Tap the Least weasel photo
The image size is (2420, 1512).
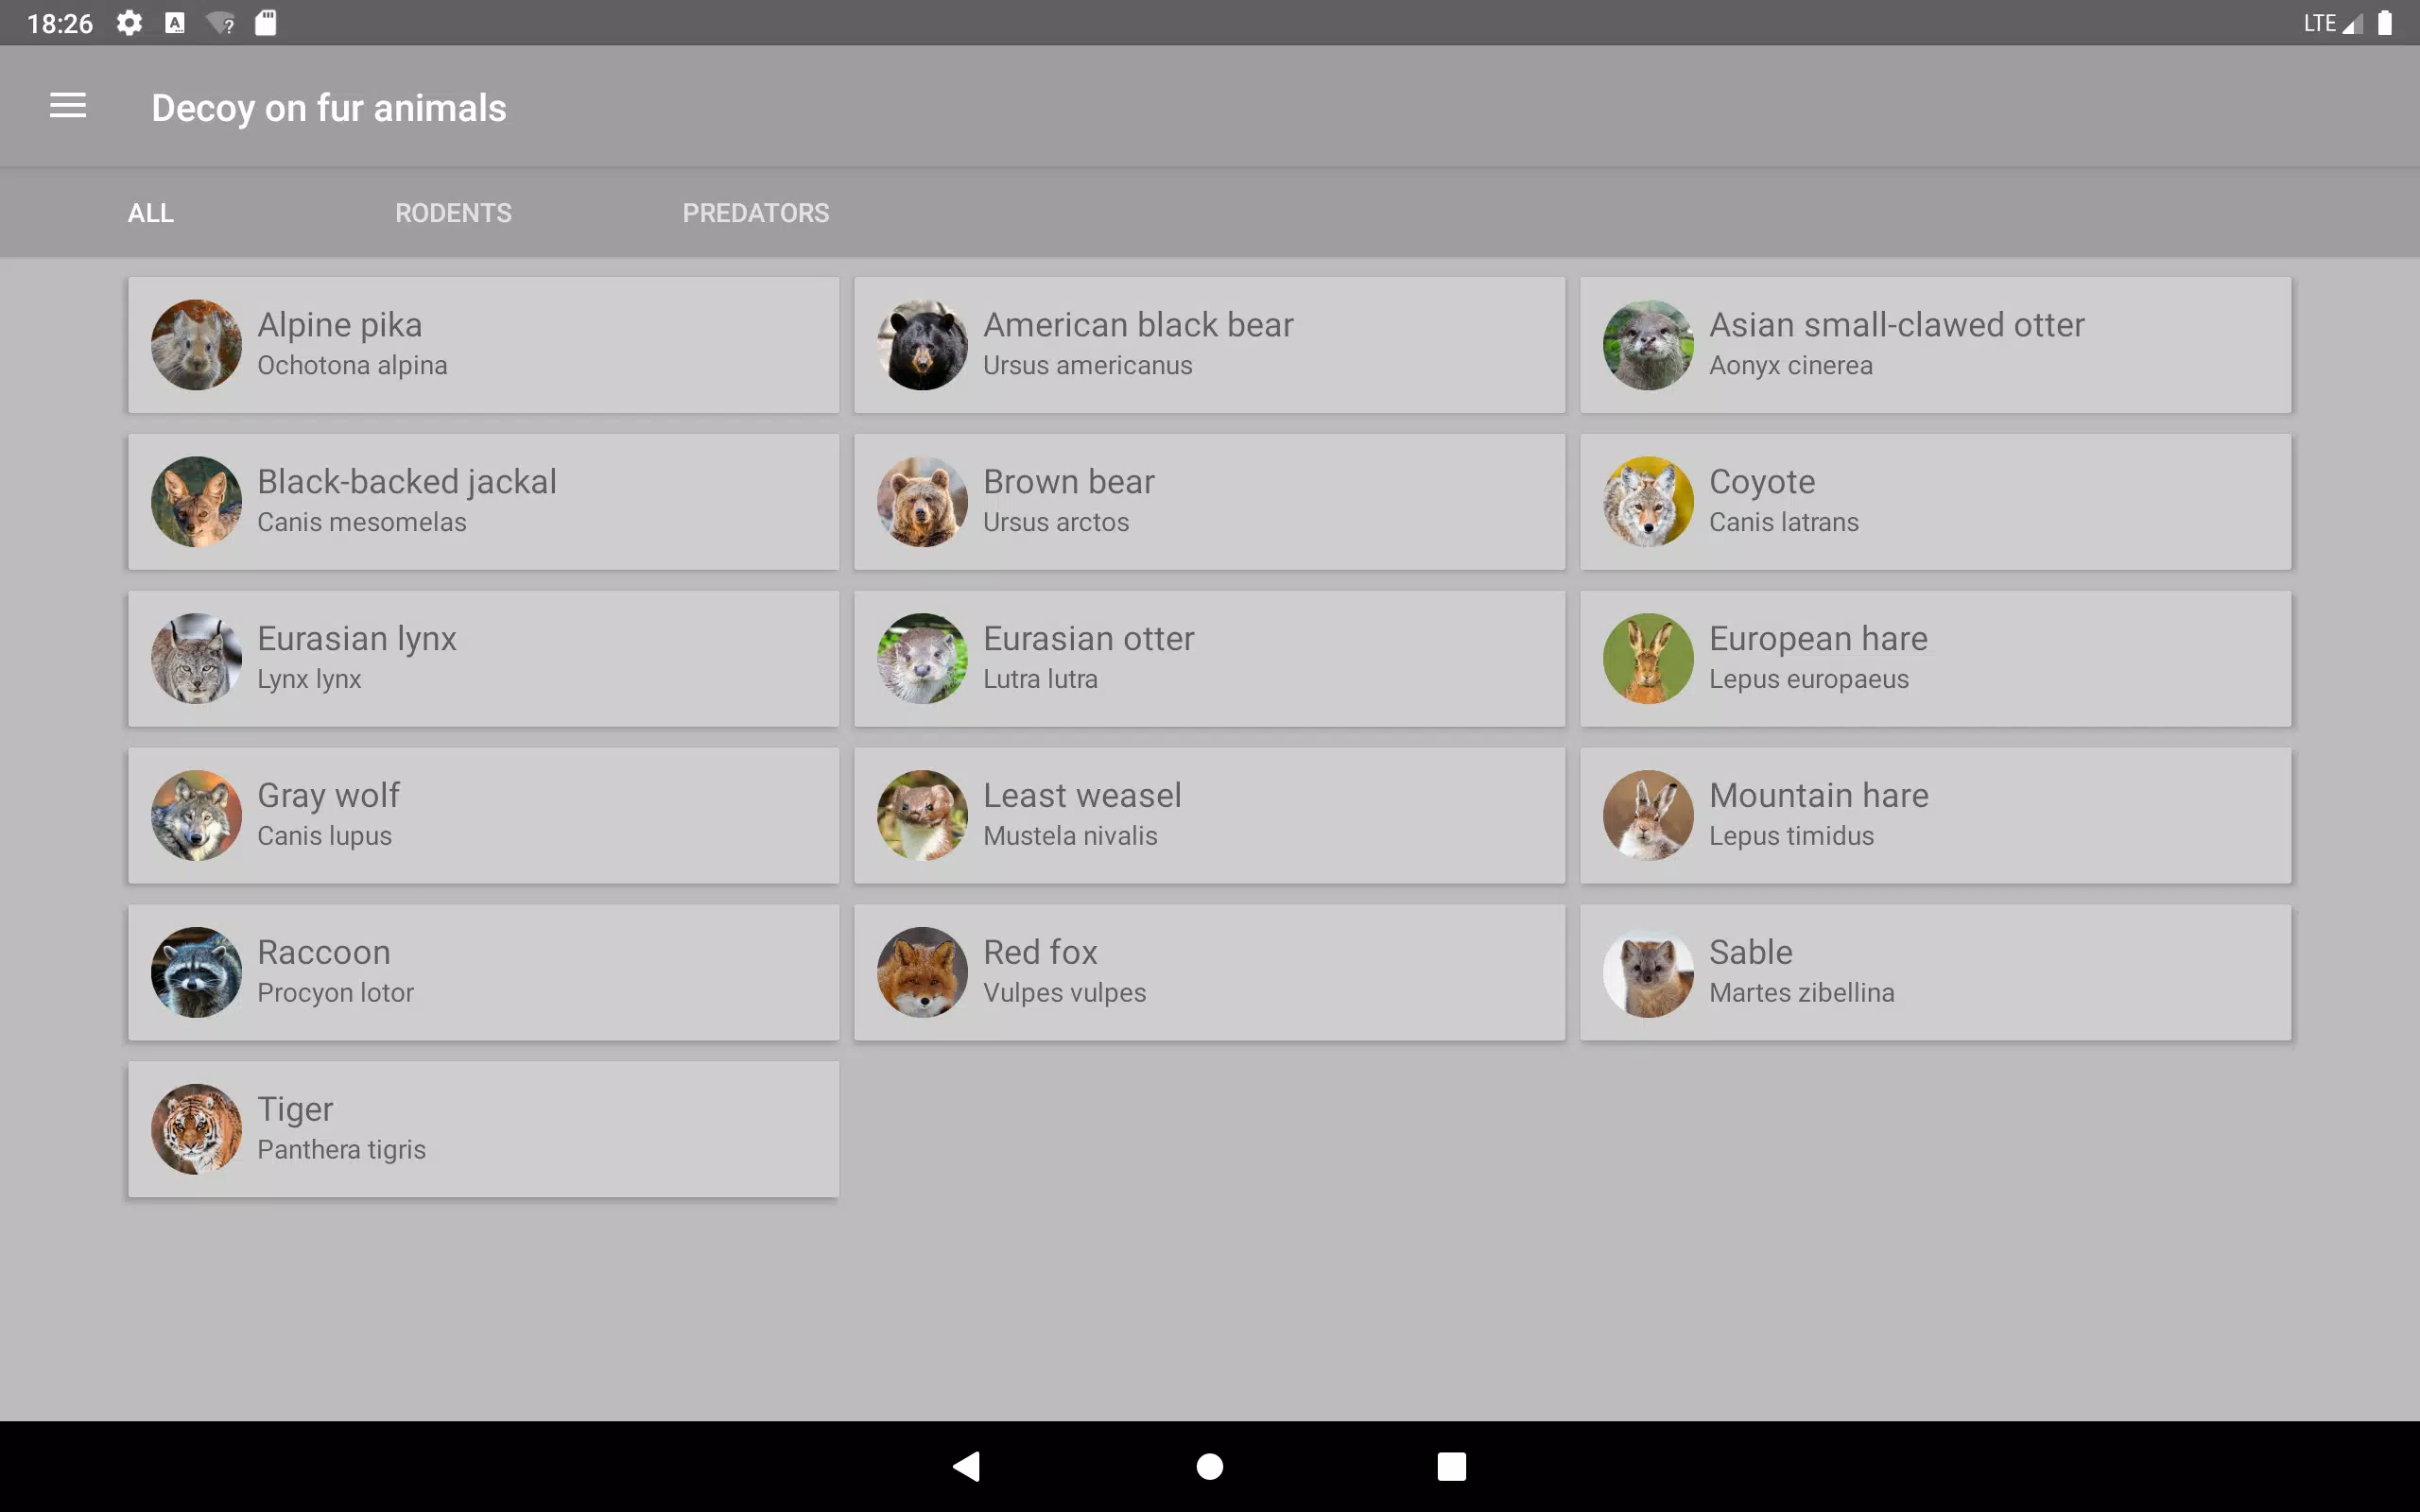922,815
